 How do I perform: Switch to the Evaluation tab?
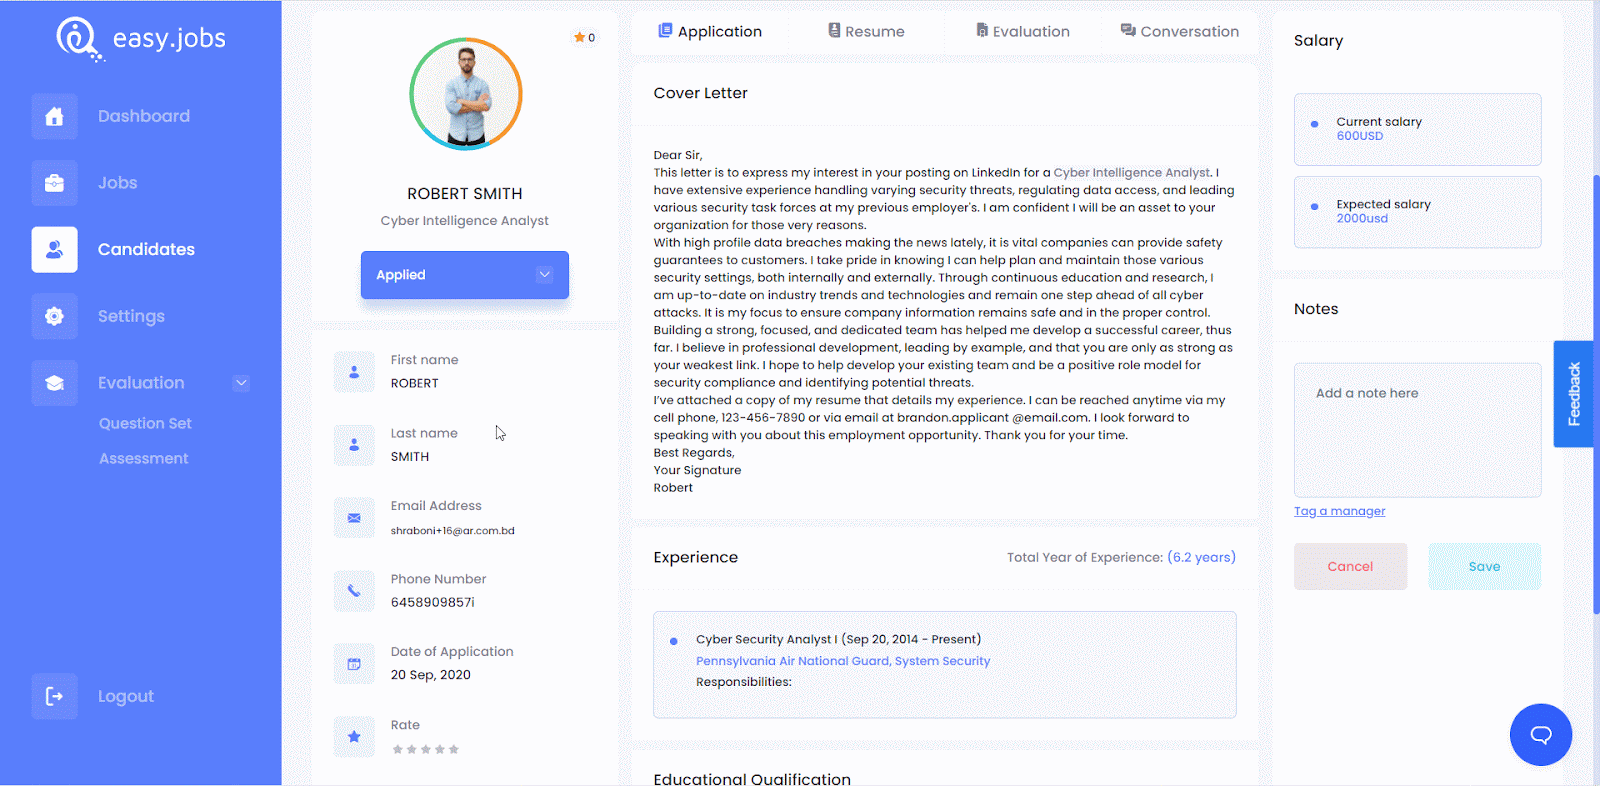[x=1022, y=31]
